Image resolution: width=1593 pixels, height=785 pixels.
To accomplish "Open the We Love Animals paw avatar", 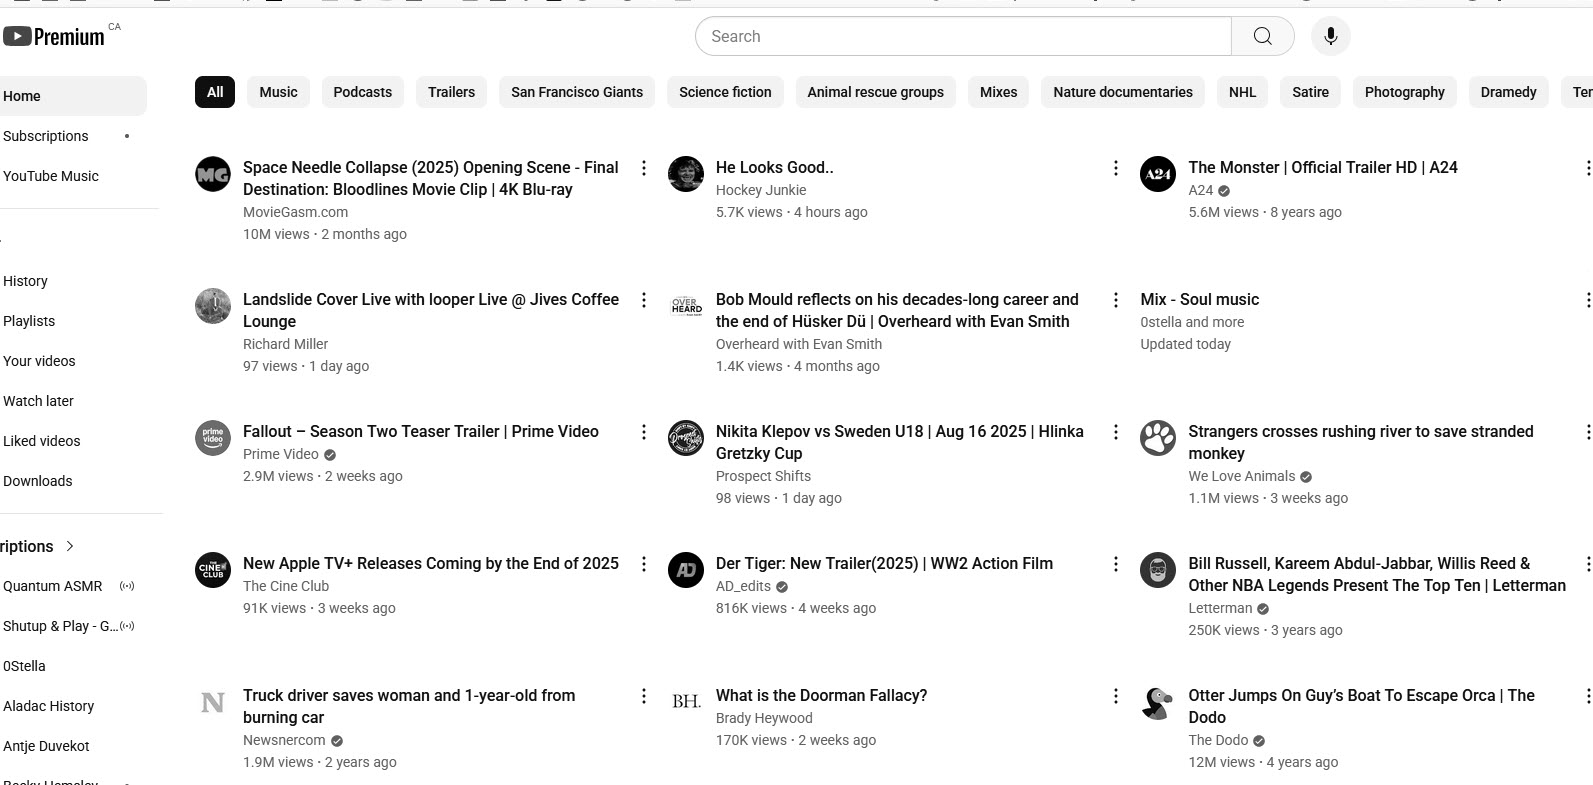I will pyautogui.click(x=1158, y=438).
